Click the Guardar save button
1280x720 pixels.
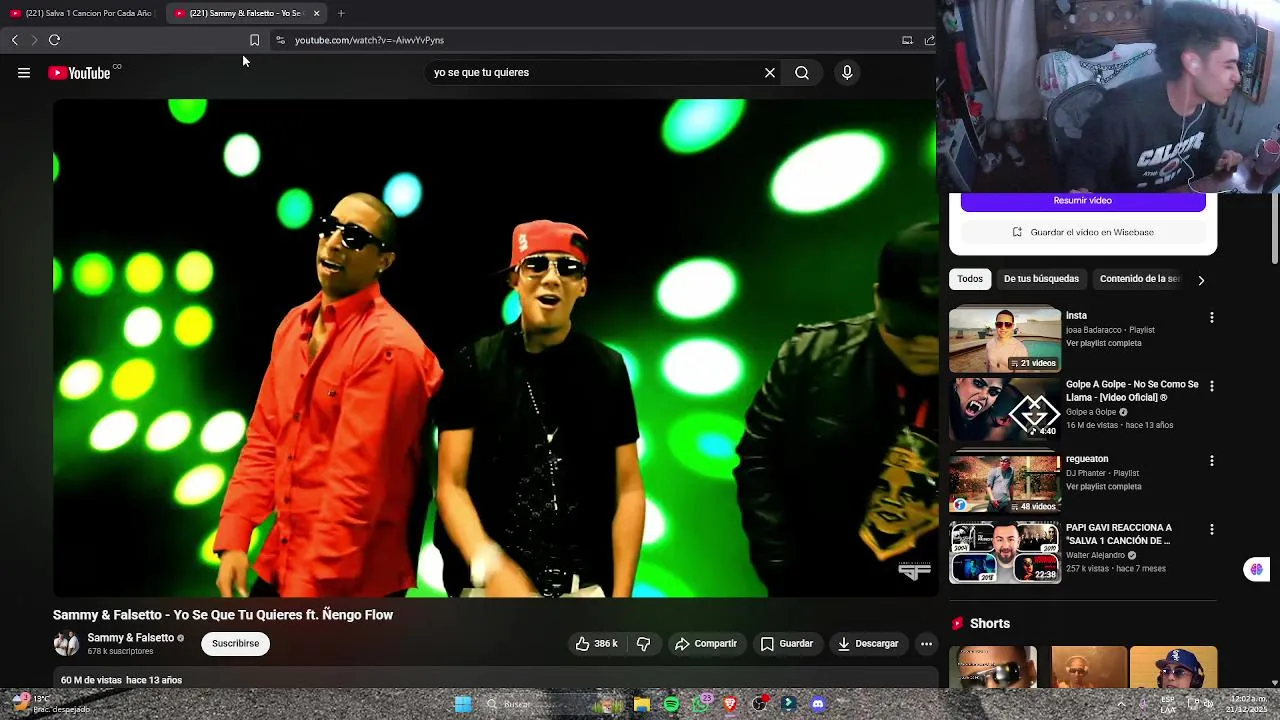tap(787, 644)
